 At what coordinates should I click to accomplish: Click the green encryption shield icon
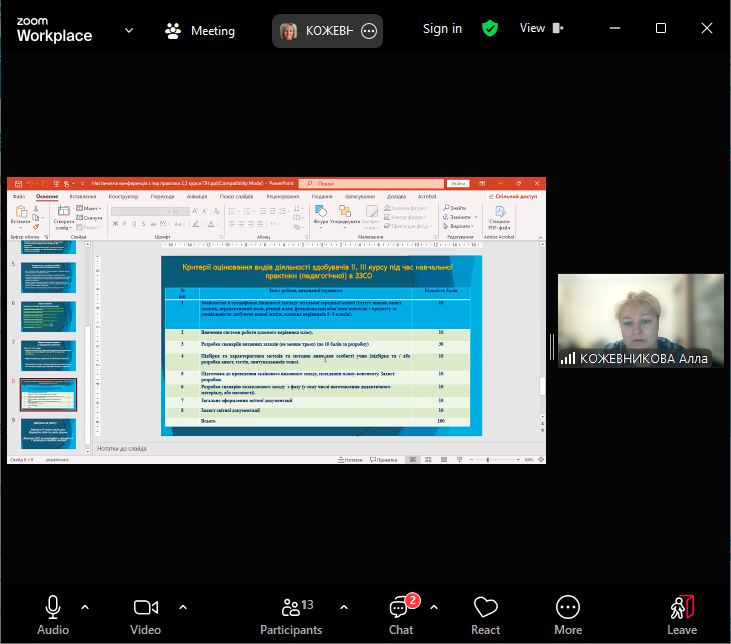pos(490,29)
